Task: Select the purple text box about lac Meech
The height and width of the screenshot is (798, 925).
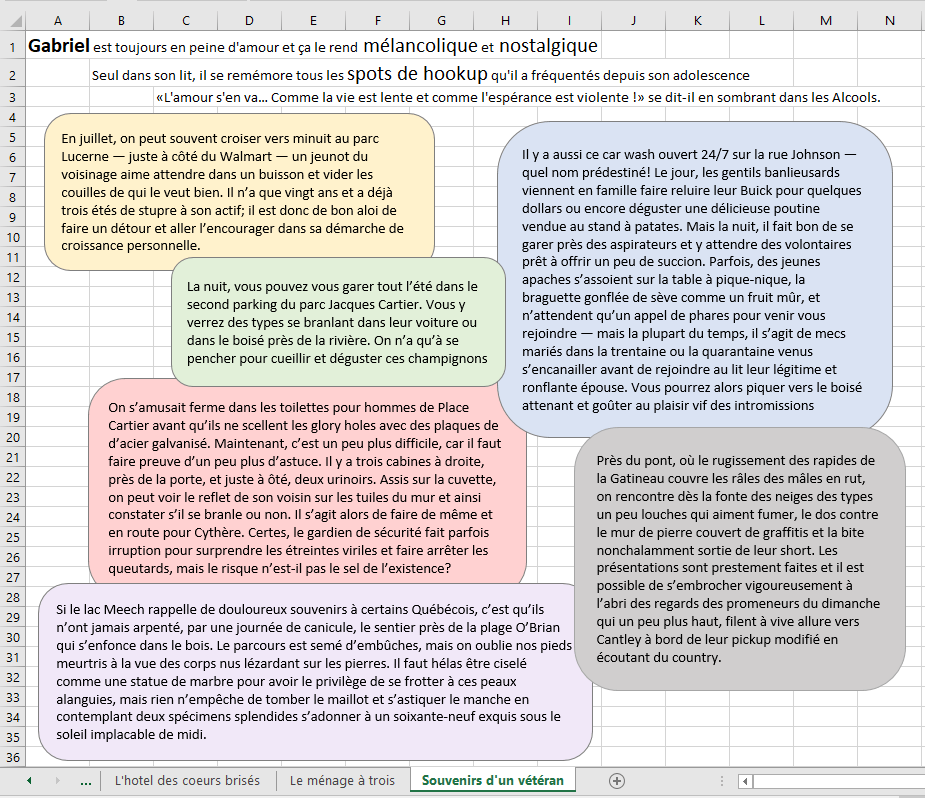Action: point(315,671)
